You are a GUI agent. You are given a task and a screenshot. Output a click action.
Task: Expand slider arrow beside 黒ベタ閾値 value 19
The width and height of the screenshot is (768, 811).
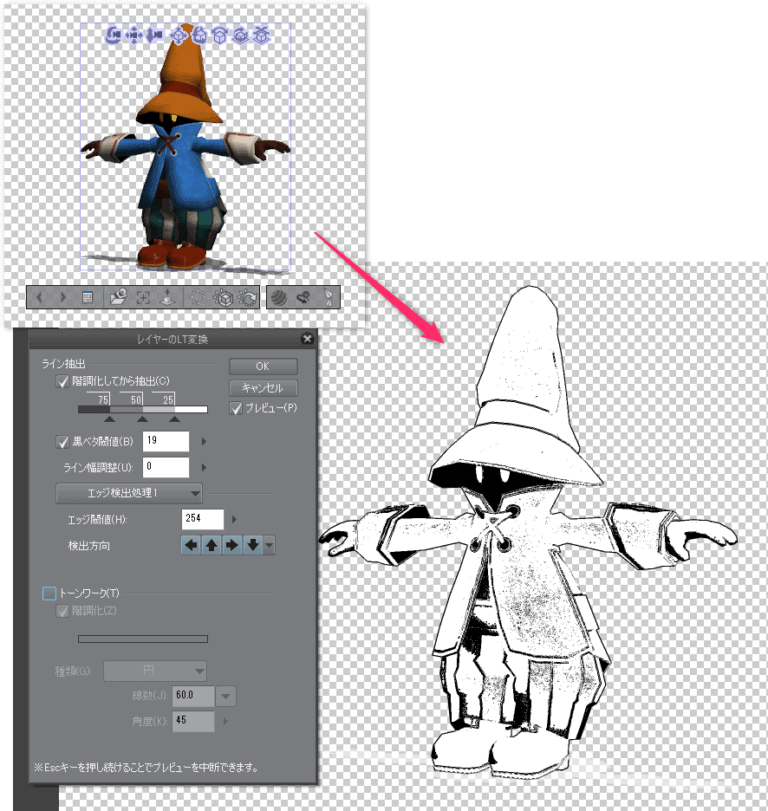click(x=204, y=442)
